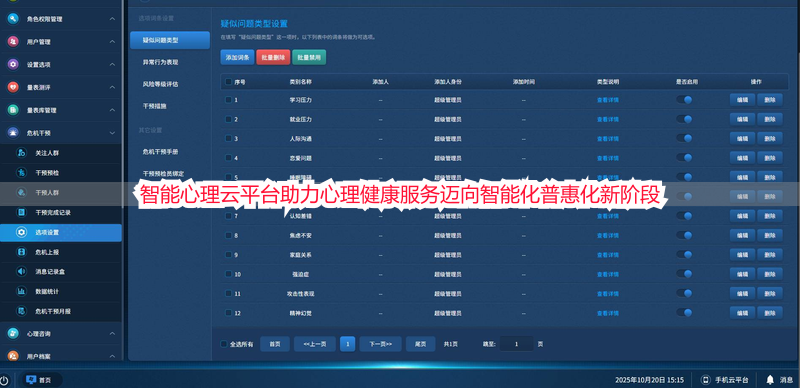Click the red 批量删除 button
Screen dimensions: 800x388
(x=273, y=57)
